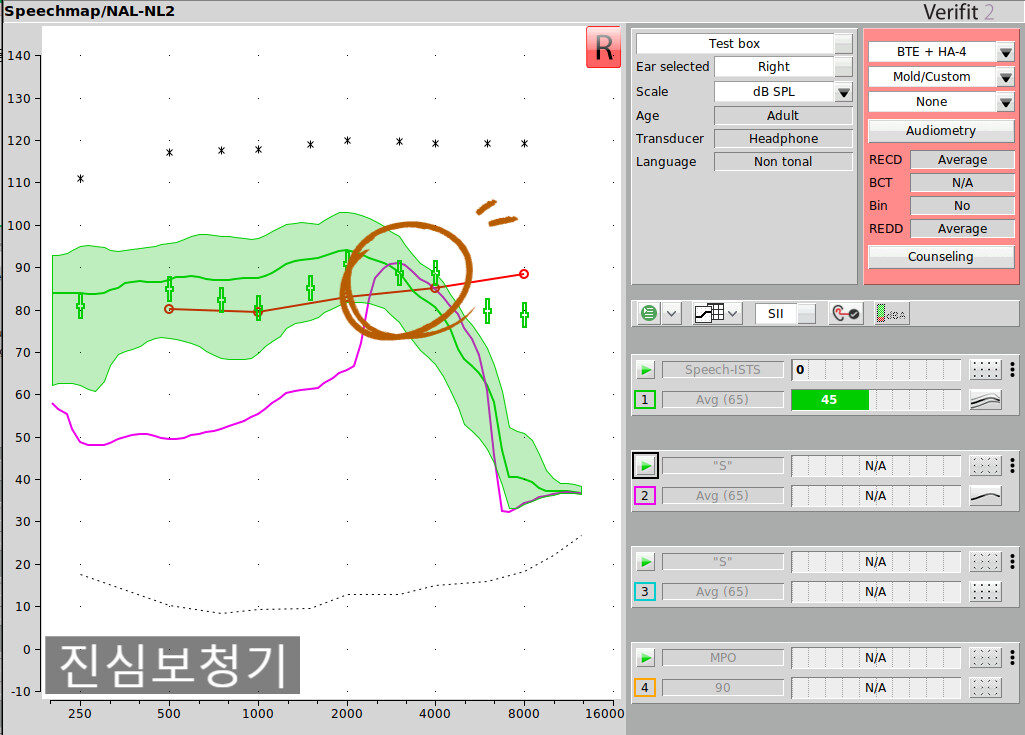The image size is (1025, 735).
Task: Start the MPO test playback
Action: tap(645, 658)
